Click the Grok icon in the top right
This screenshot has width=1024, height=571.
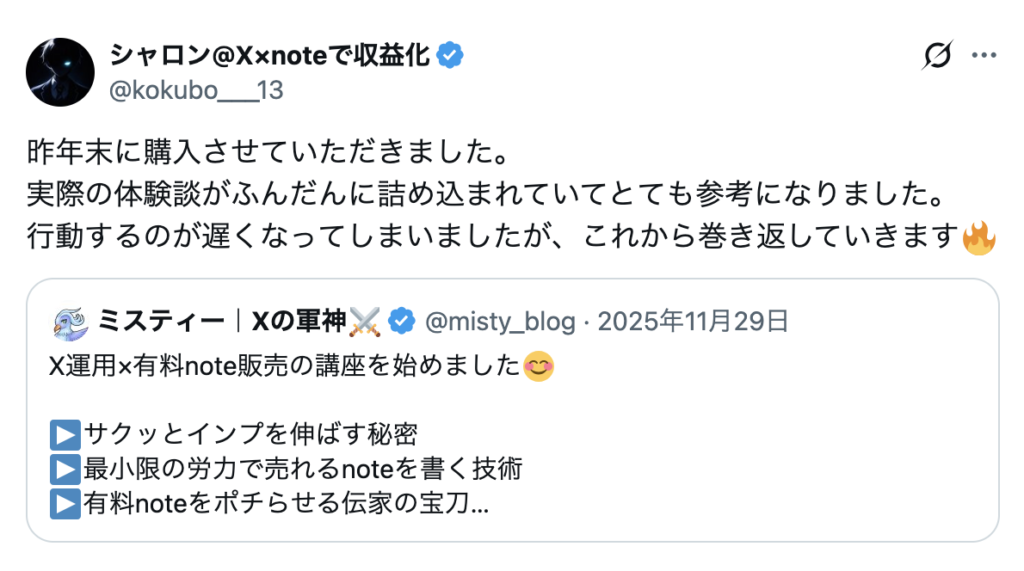pos(937,56)
